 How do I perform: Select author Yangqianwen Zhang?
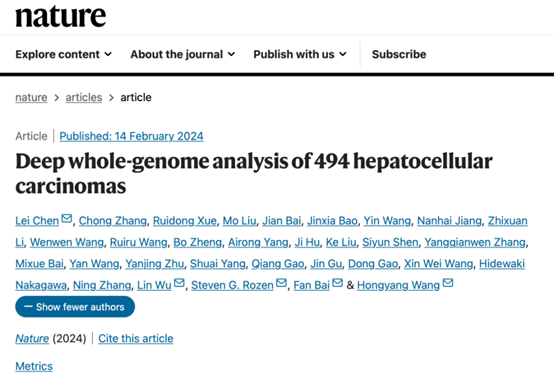pos(475,242)
